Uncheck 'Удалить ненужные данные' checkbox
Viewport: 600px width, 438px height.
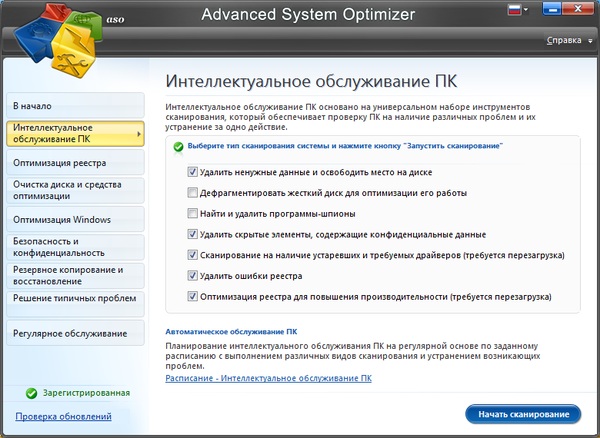pyautogui.click(x=192, y=171)
